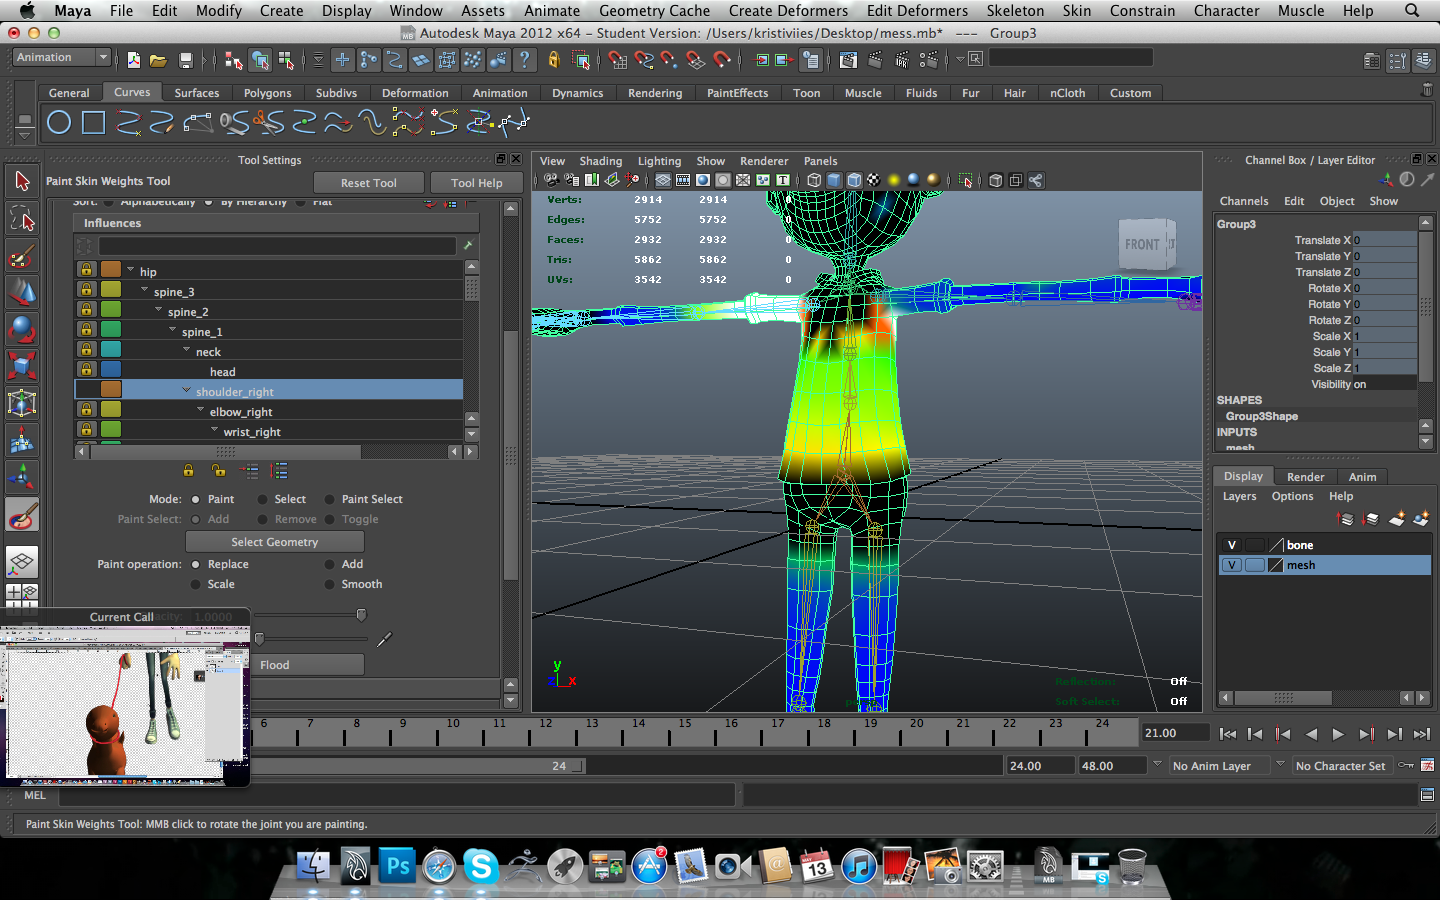Click the open scene folder icon
This screenshot has height=900, width=1440.
click(x=158, y=60)
